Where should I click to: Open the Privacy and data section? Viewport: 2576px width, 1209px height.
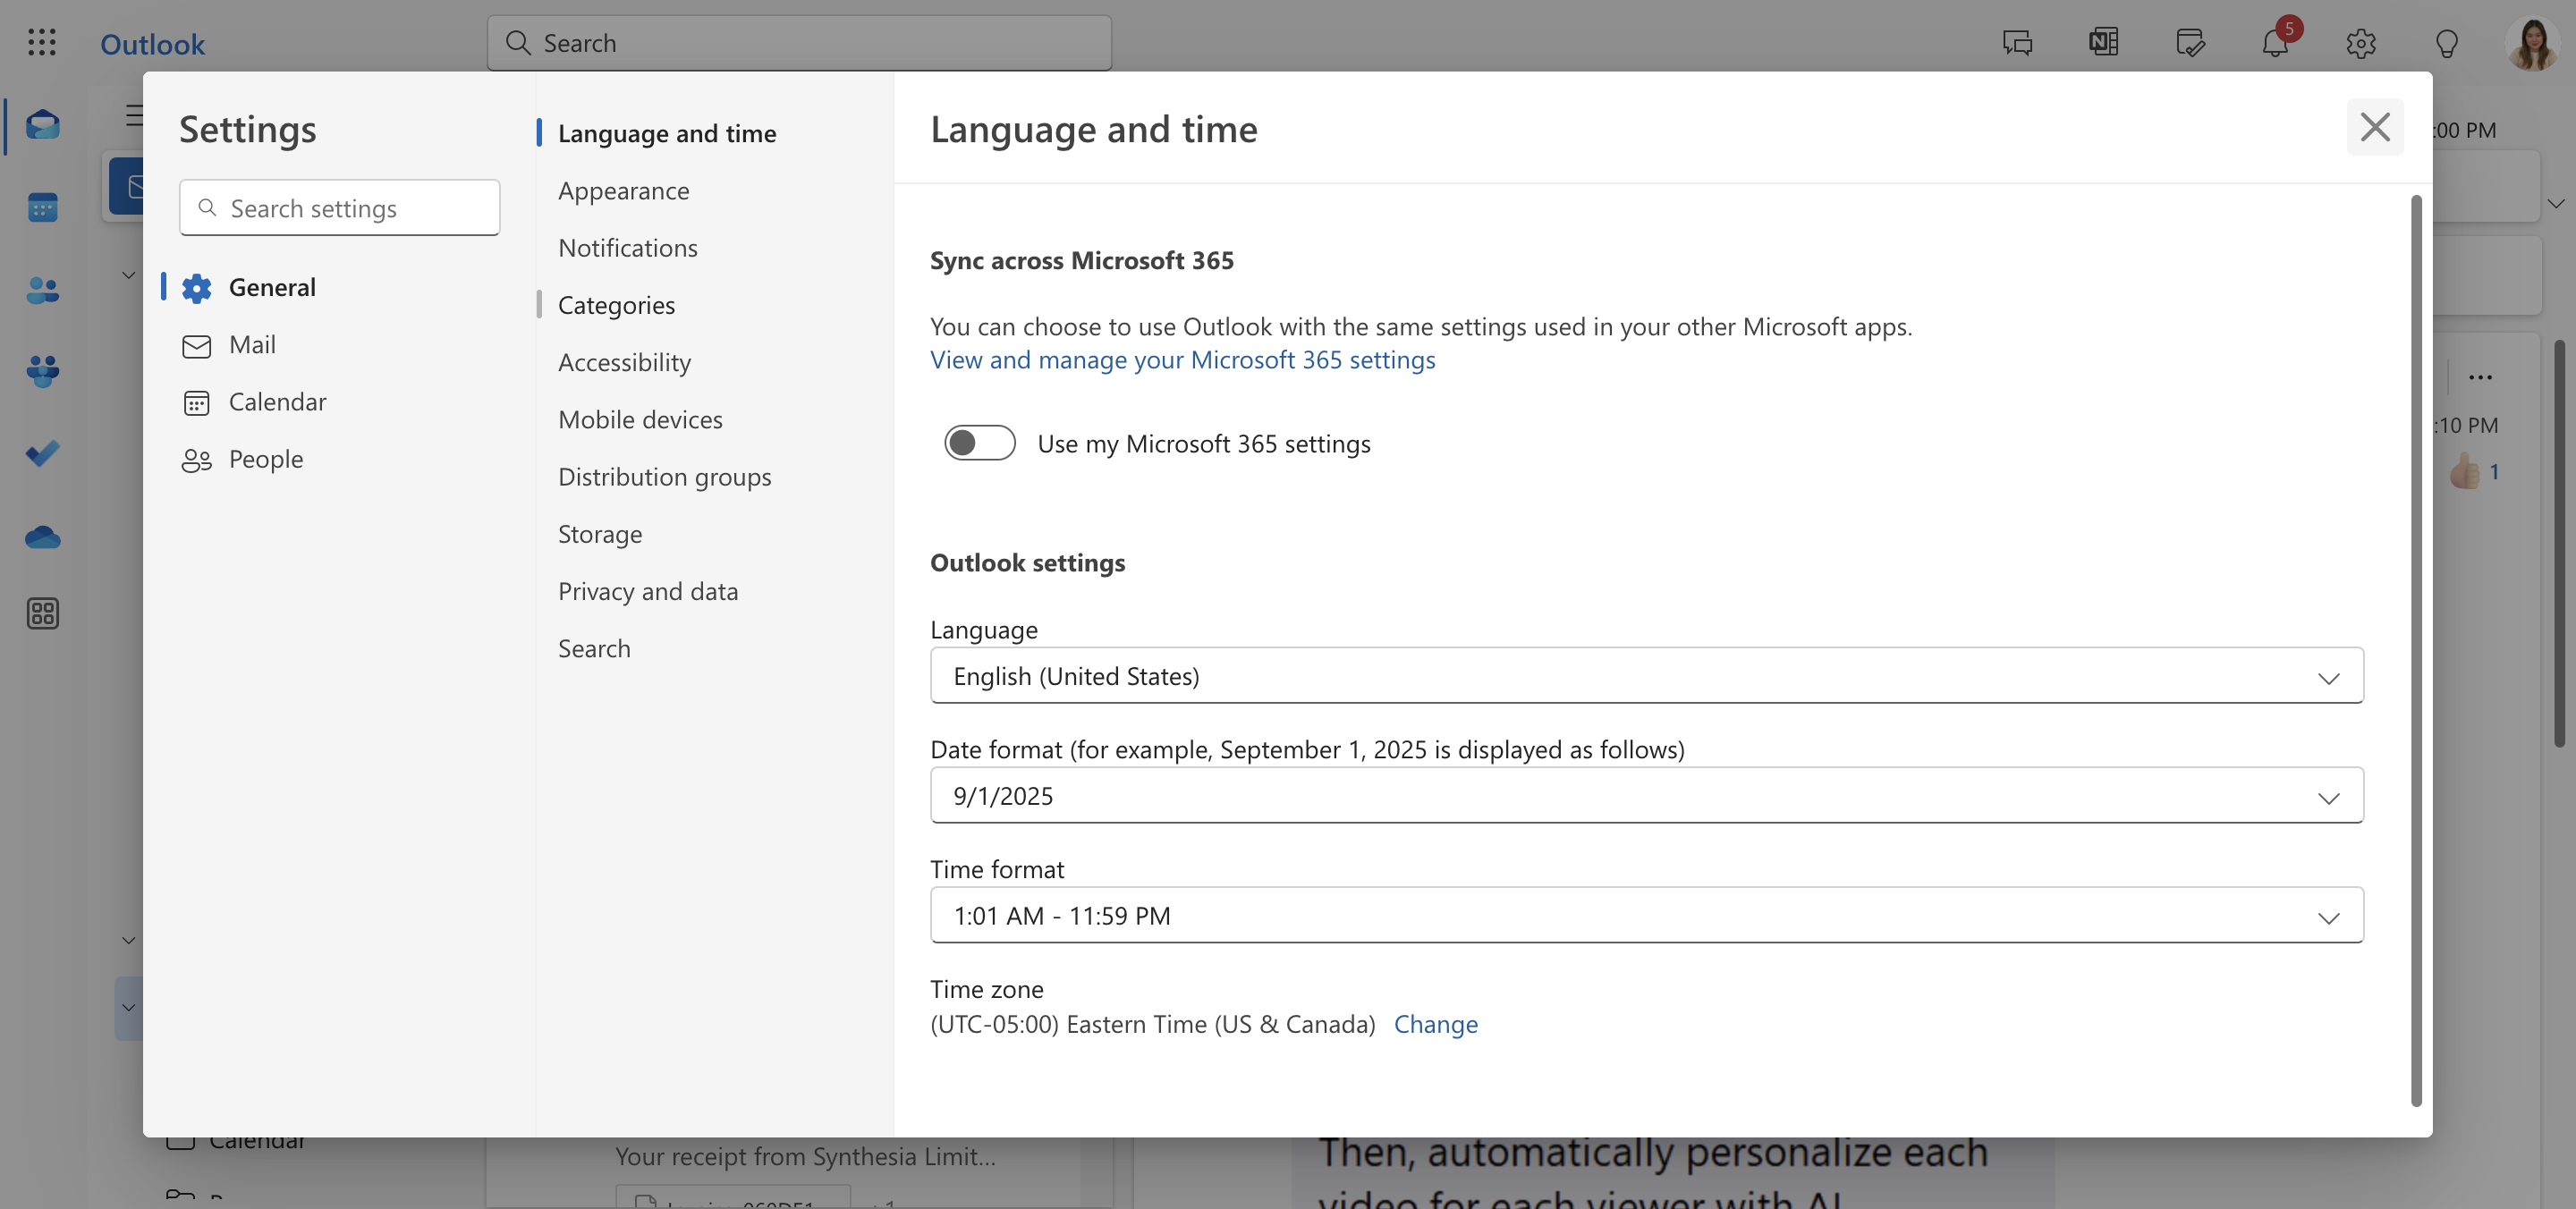click(x=647, y=590)
